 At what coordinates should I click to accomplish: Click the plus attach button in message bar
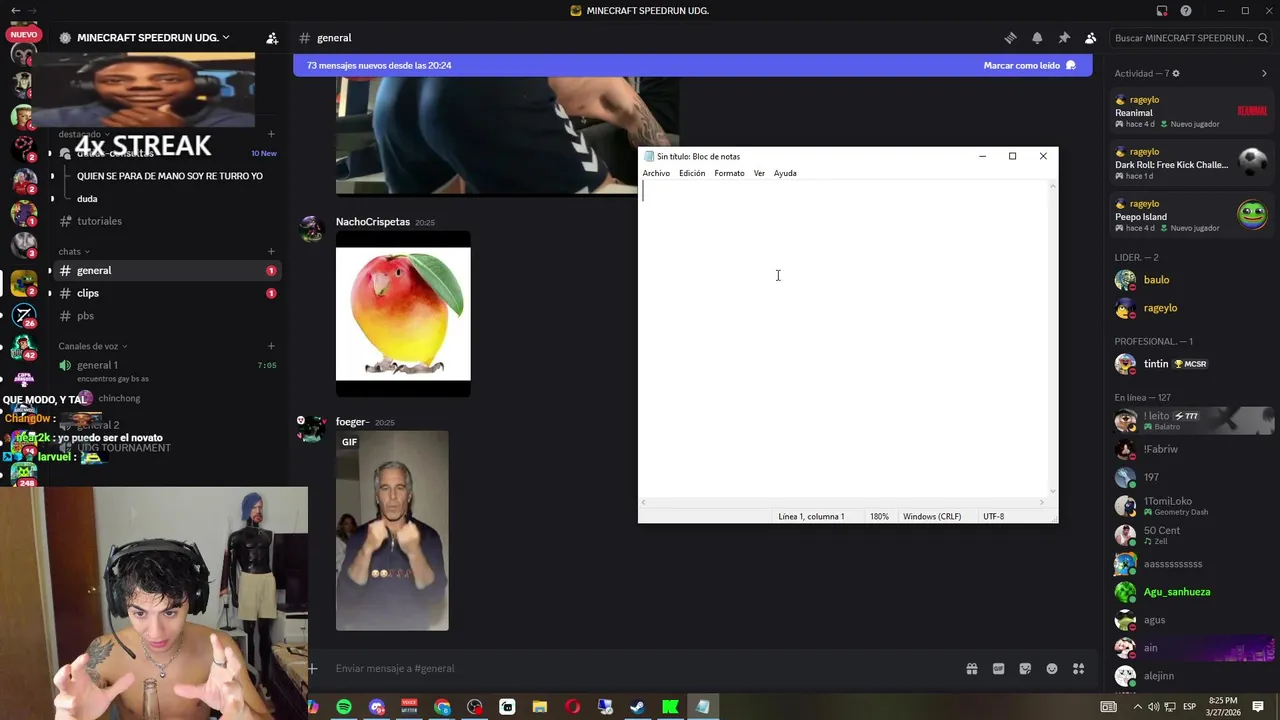point(313,669)
